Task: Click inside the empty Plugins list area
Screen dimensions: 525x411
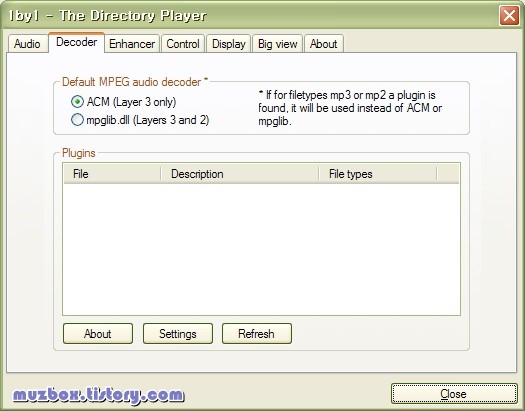Action: click(x=261, y=249)
